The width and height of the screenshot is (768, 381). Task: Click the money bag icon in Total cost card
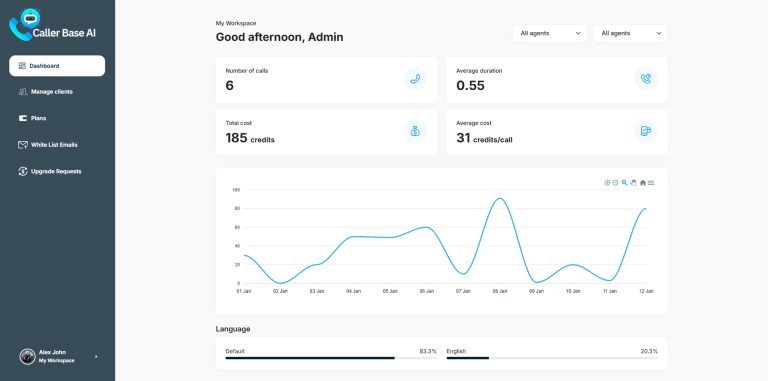click(x=415, y=131)
